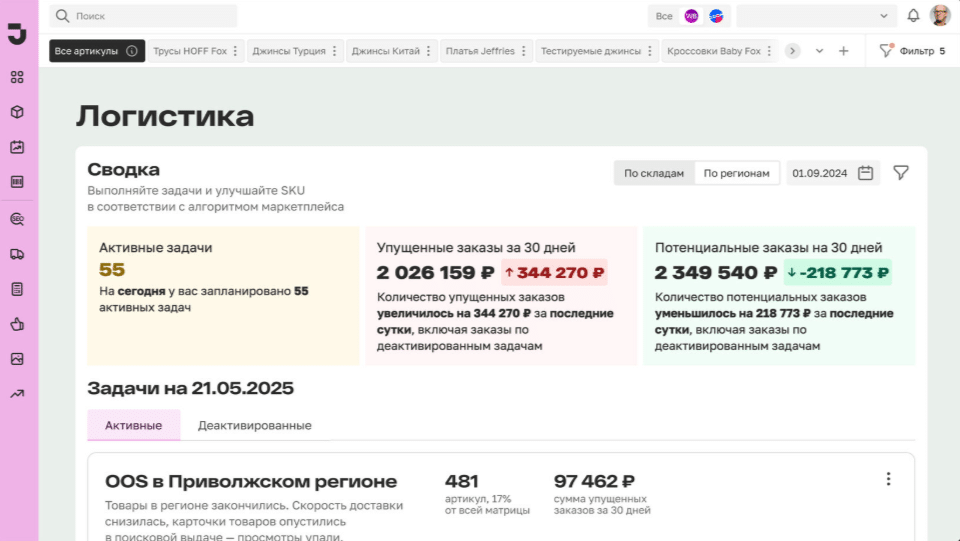Click the 'Активные задачи' card
Image resolution: width=960 pixels, height=541 pixels.
(x=223, y=296)
